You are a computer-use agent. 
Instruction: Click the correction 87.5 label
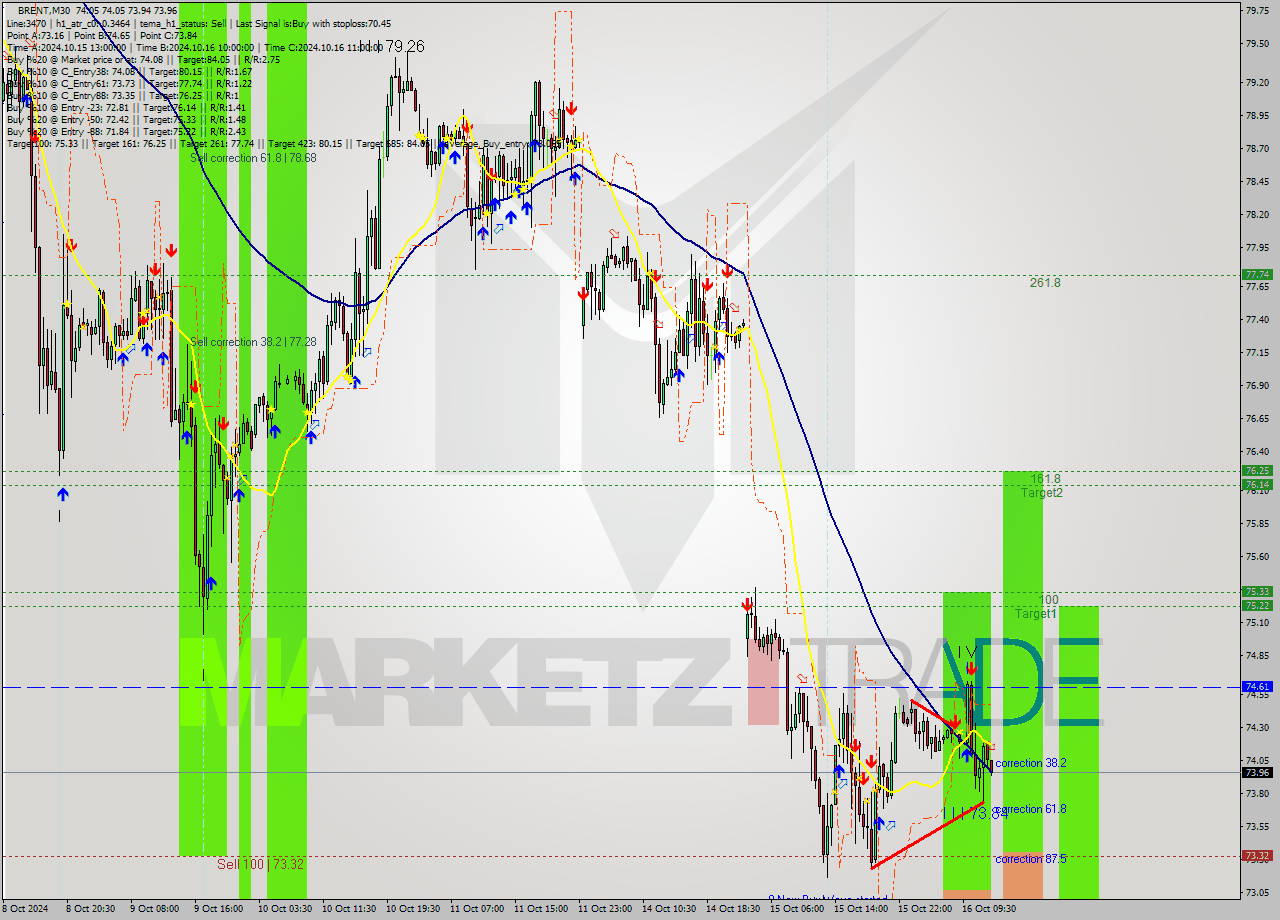pyautogui.click(x=1031, y=859)
